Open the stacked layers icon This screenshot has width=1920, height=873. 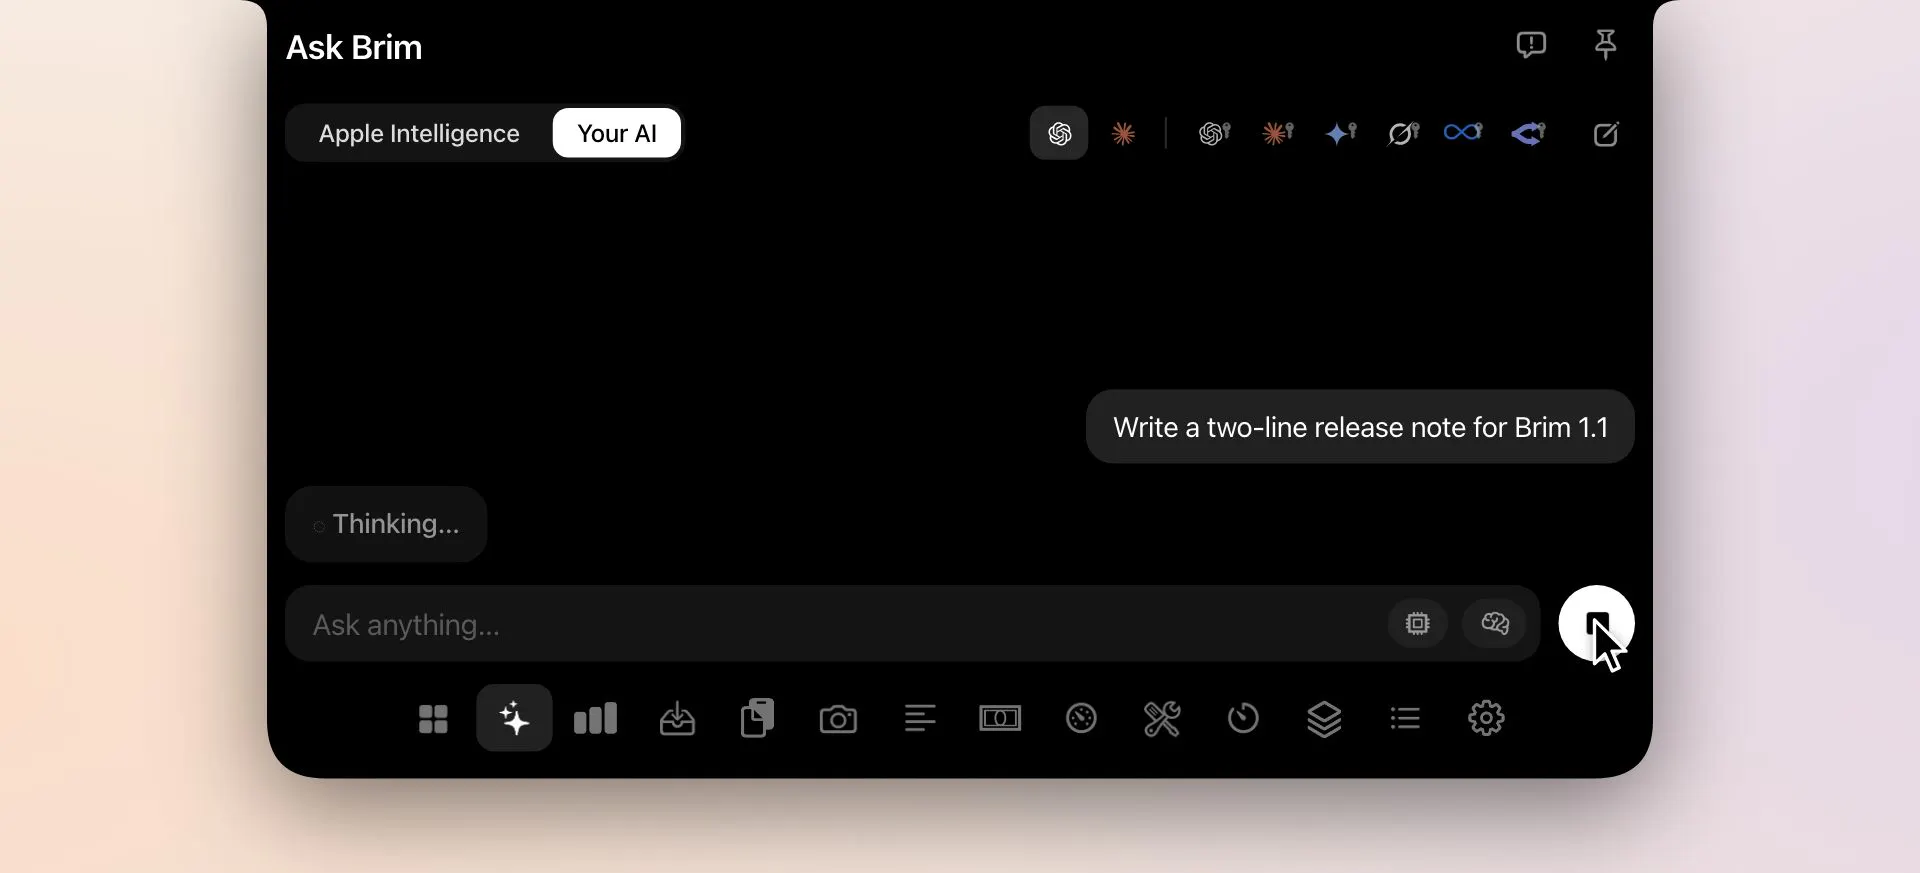(x=1324, y=718)
